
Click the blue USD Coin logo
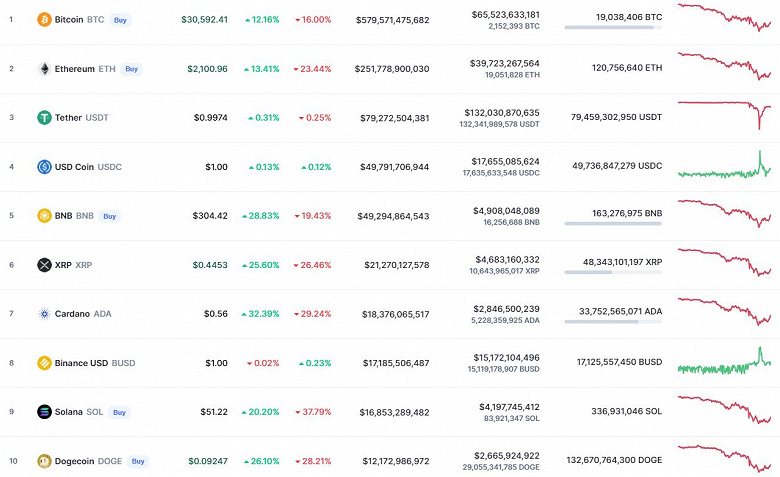point(44,167)
